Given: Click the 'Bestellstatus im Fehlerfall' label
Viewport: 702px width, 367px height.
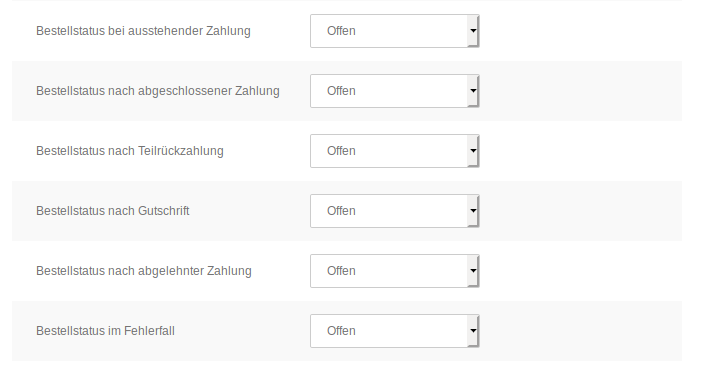Looking at the screenshot, I should tap(105, 331).
